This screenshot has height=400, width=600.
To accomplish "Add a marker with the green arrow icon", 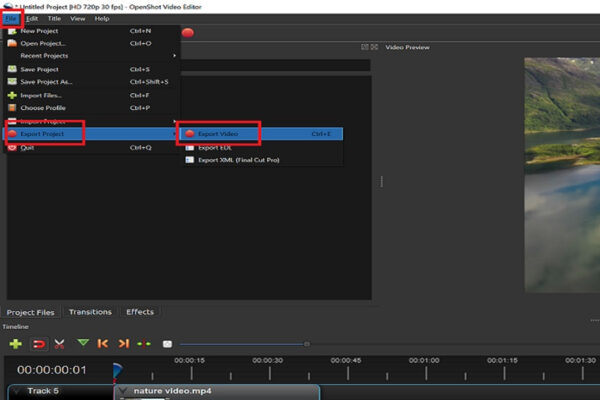I will (83, 343).
